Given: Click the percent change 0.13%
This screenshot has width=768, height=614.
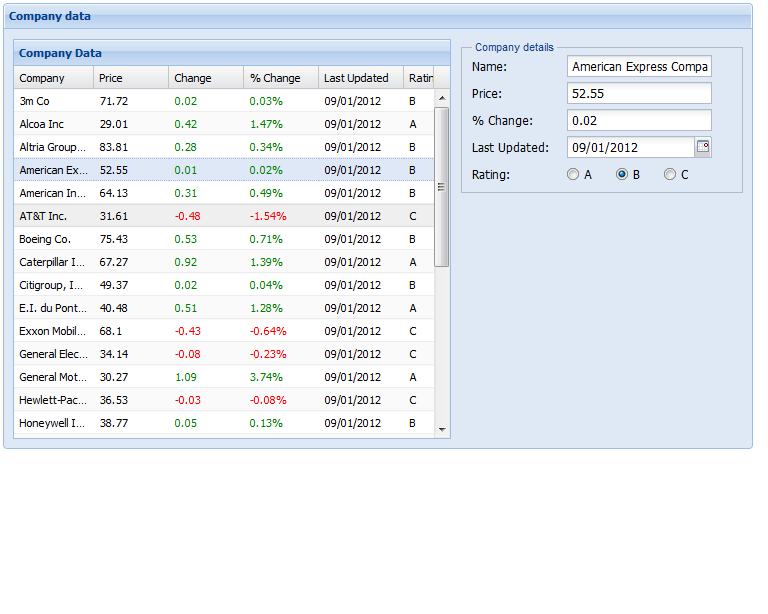Looking at the screenshot, I should click(x=266, y=423).
